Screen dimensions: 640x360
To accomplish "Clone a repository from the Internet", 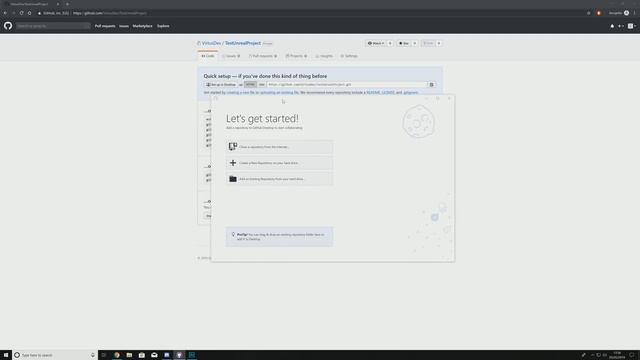I will coord(280,147).
